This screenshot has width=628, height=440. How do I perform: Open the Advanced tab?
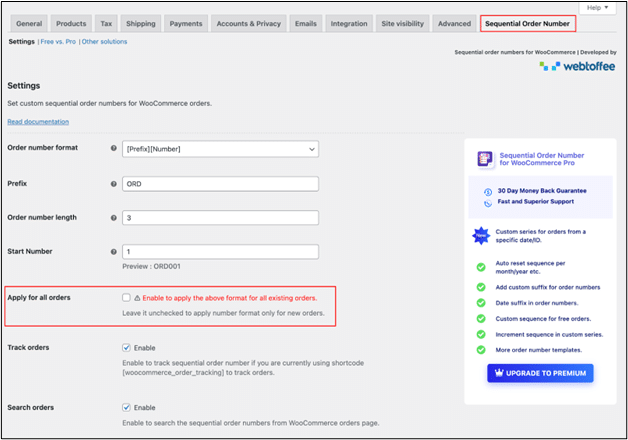(x=454, y=24)
